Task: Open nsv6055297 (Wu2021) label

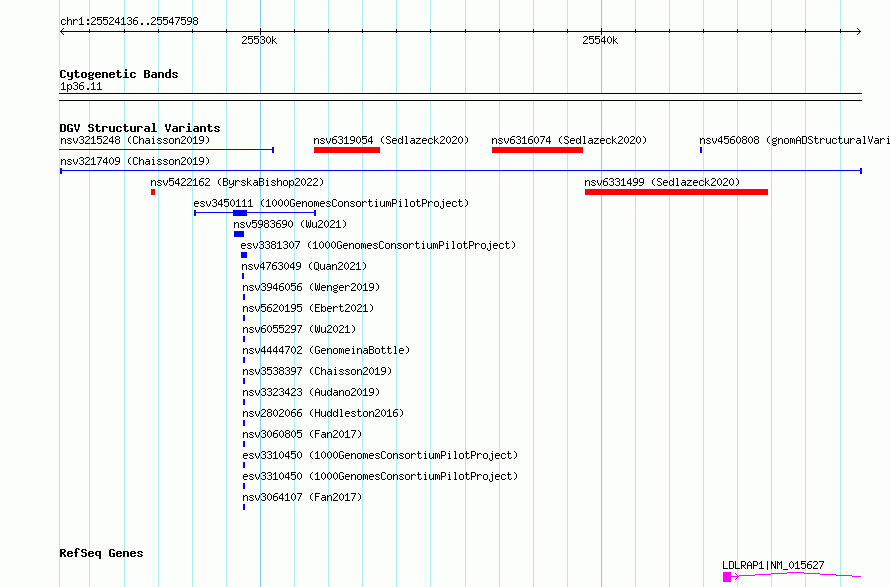Action: click(299, 329)
